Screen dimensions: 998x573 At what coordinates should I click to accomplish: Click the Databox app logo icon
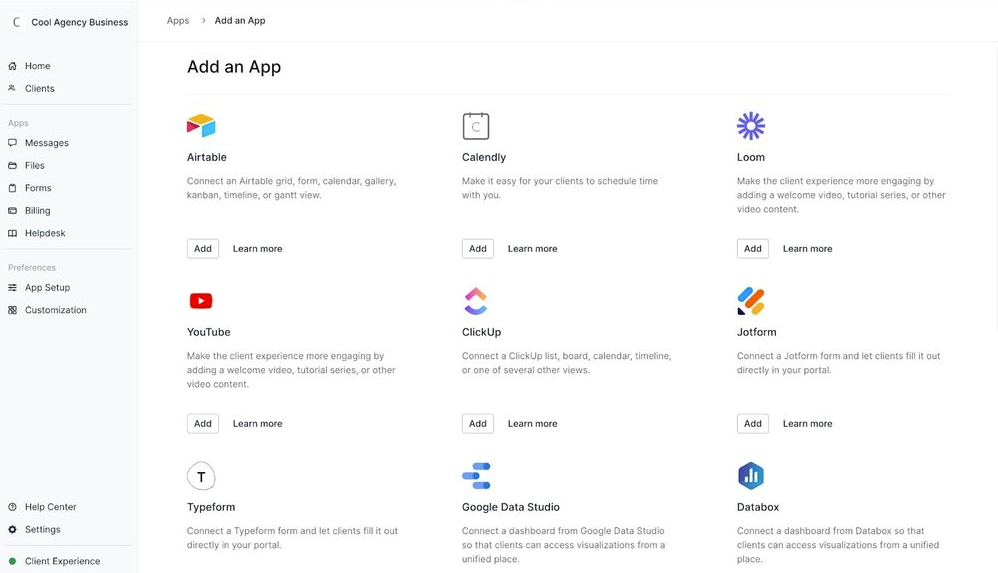coord(751,476)
